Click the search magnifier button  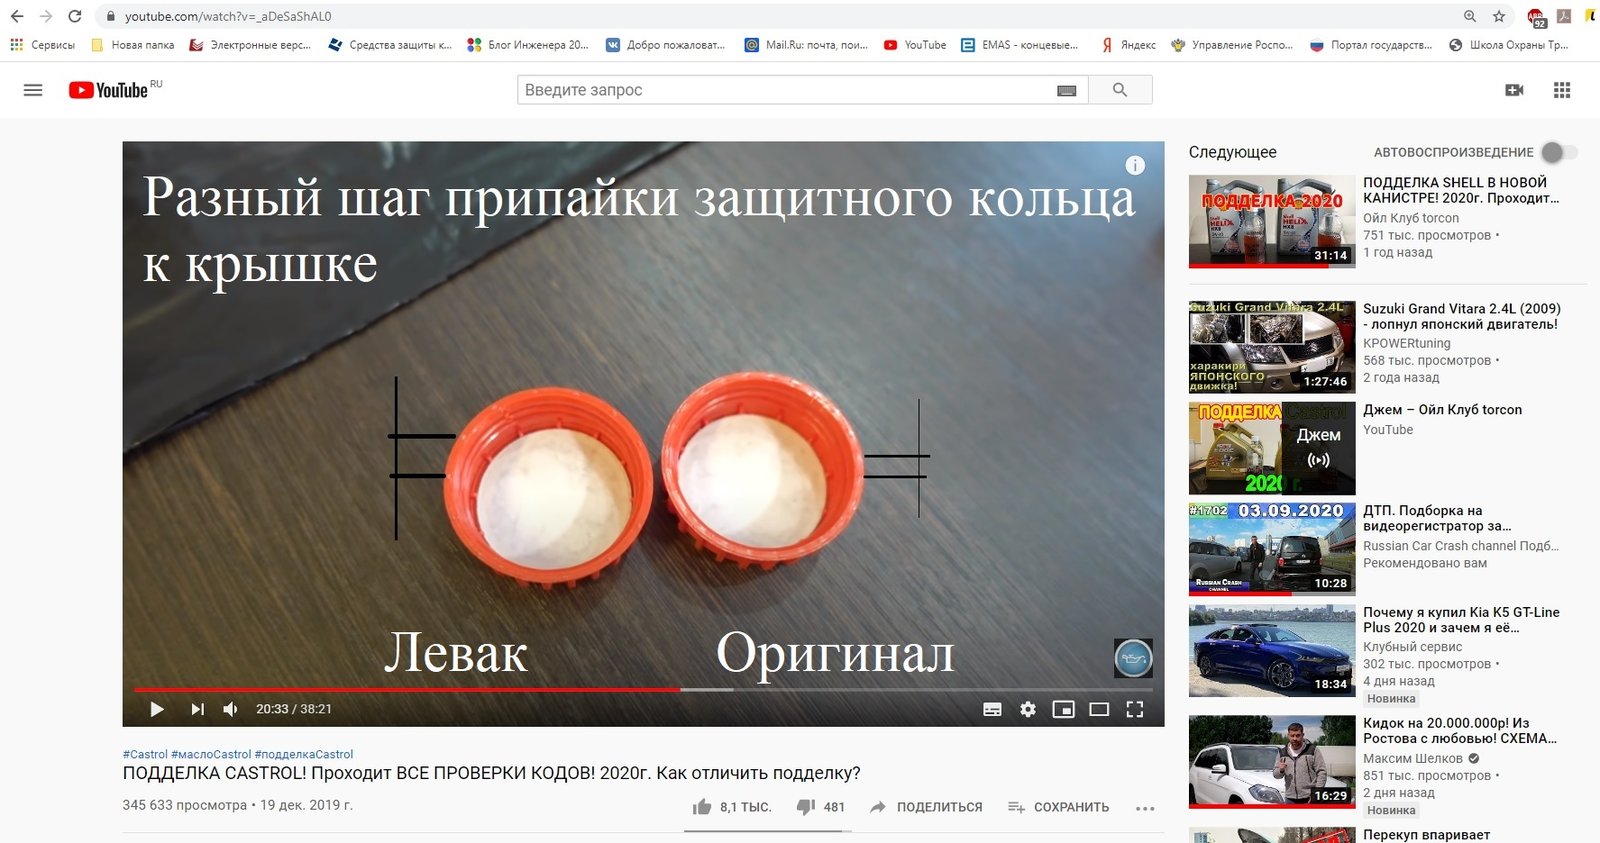coord(1120,90)
